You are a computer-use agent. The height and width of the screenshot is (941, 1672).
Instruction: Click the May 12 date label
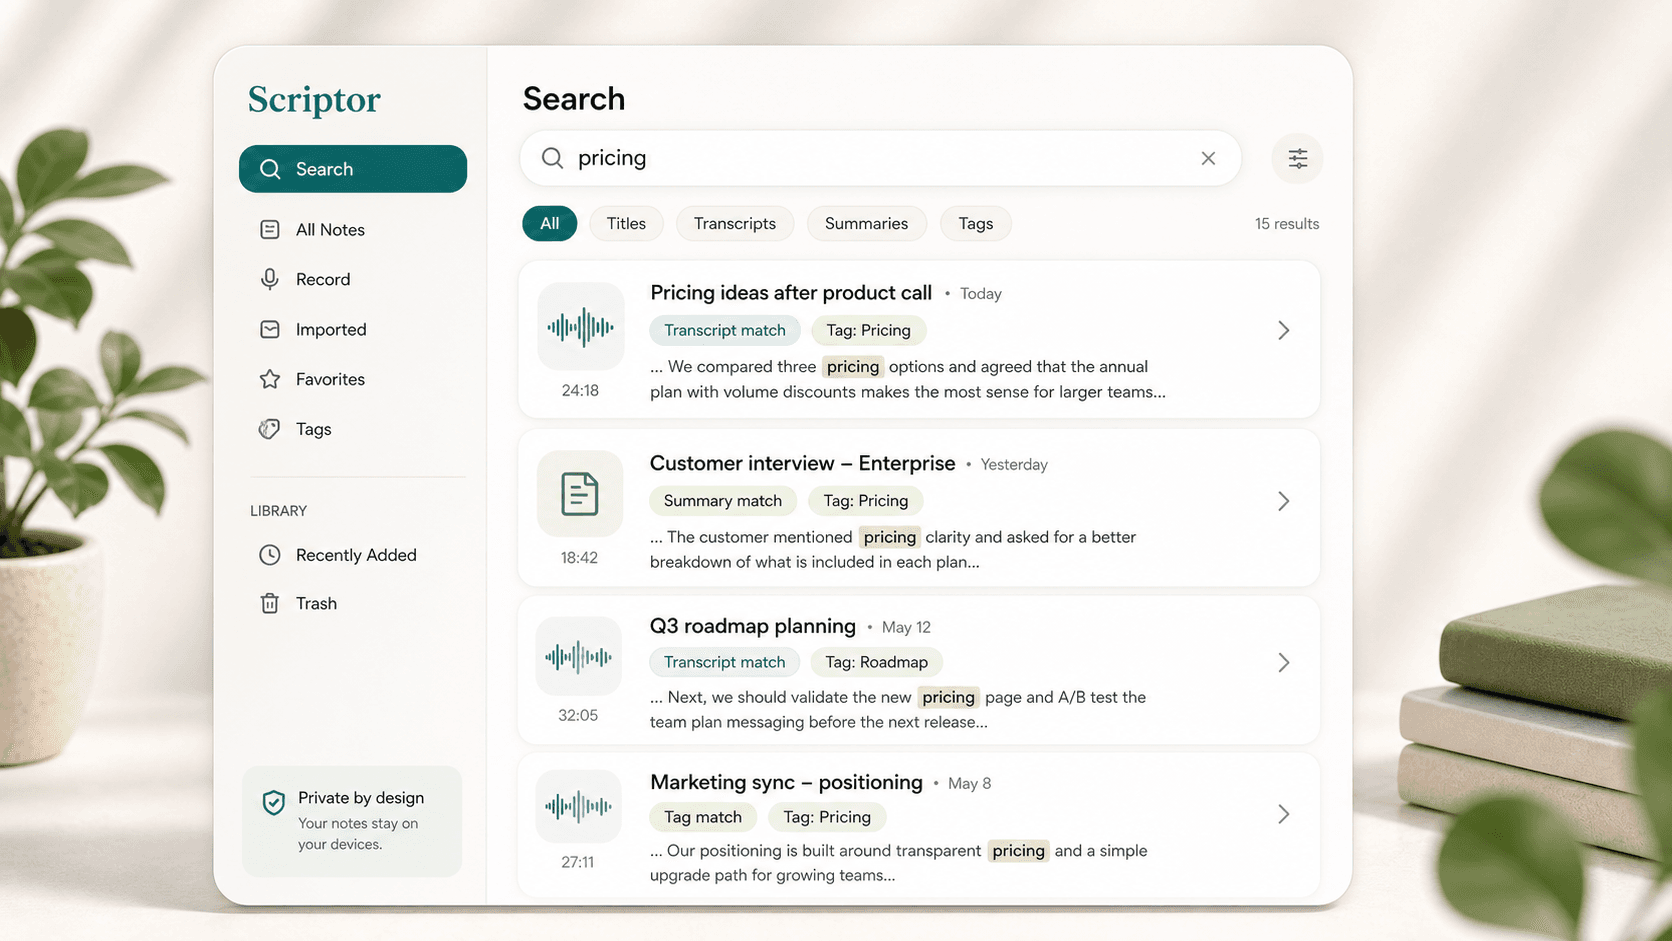[x=906, y=627]
